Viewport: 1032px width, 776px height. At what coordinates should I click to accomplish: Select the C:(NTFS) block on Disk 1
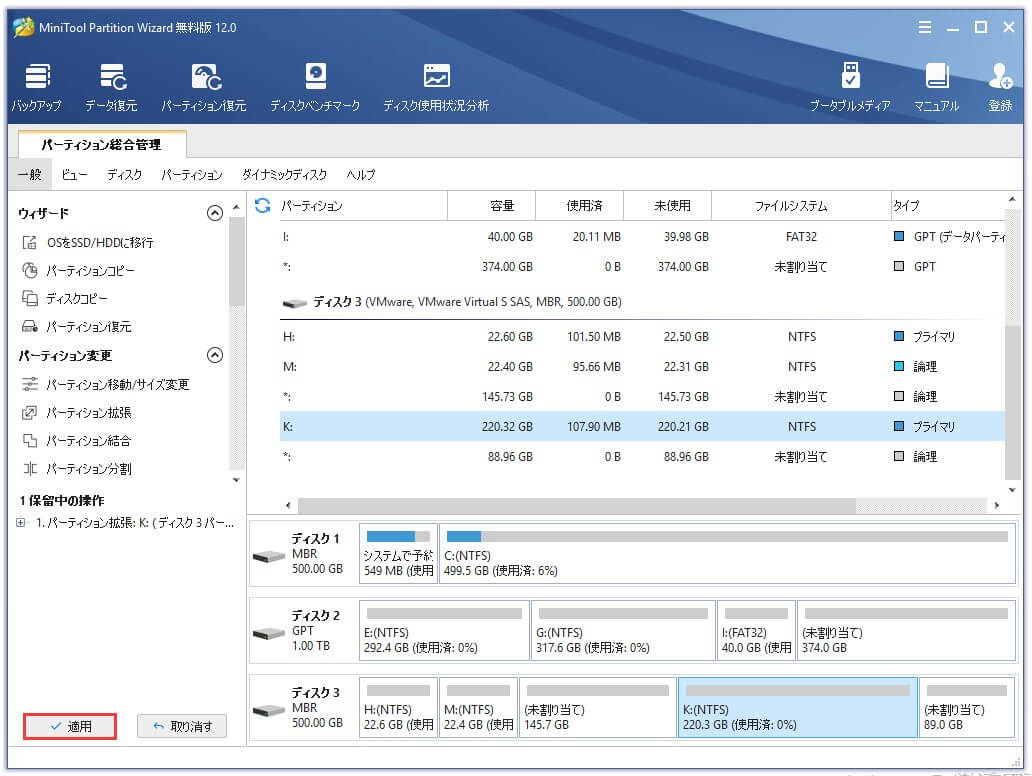(727, 553)
